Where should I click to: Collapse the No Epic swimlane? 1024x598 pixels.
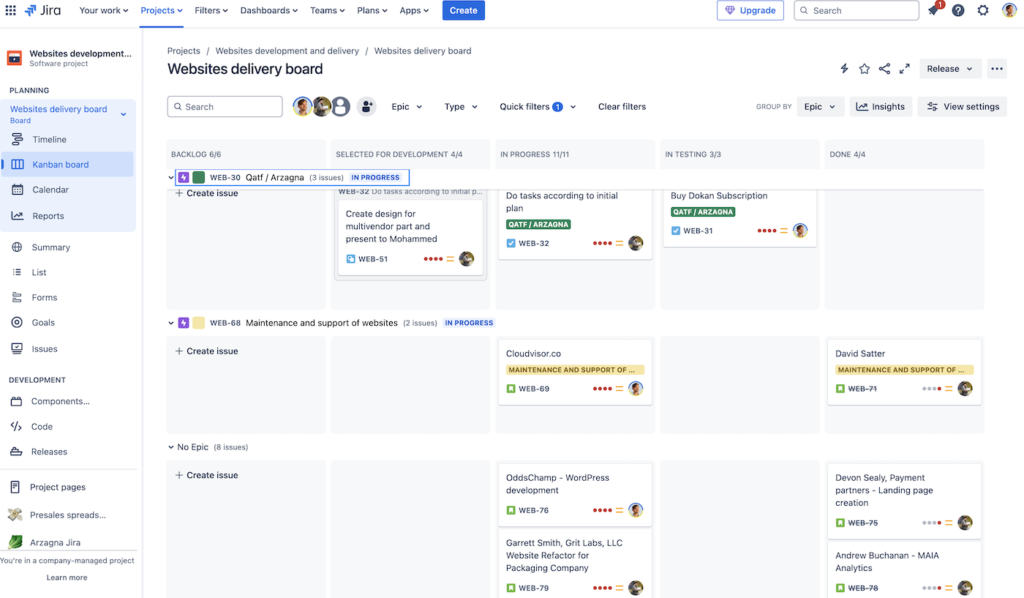tap(170, 447)
